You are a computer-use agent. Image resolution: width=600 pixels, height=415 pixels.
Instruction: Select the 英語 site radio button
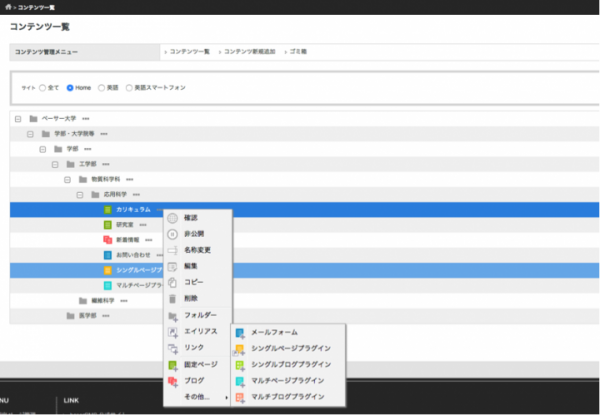[x=101, y=88]
